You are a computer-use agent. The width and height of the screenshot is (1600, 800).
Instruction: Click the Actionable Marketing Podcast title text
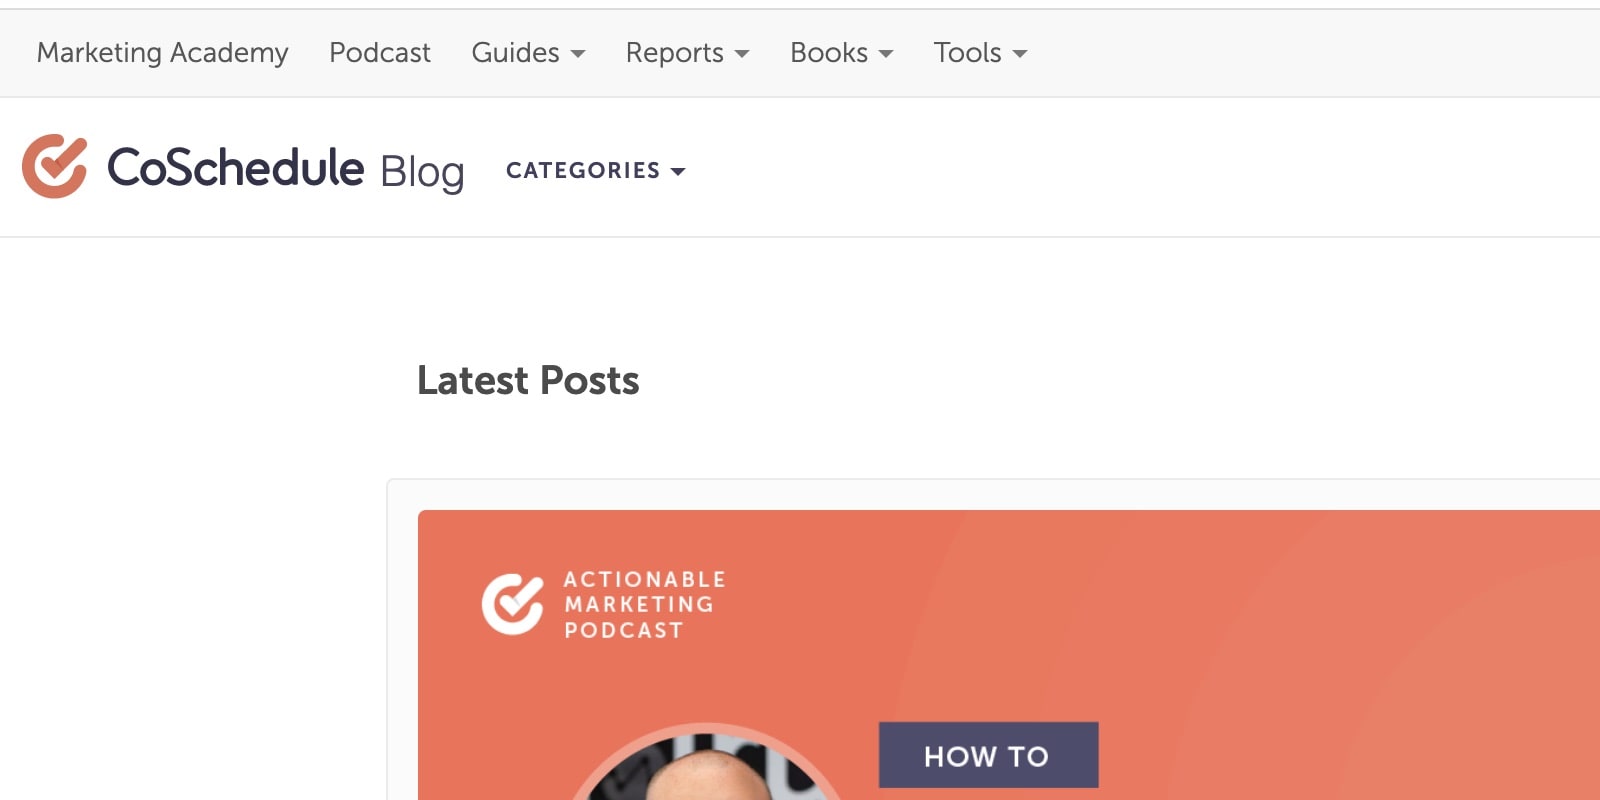click(x=644, y=604)
